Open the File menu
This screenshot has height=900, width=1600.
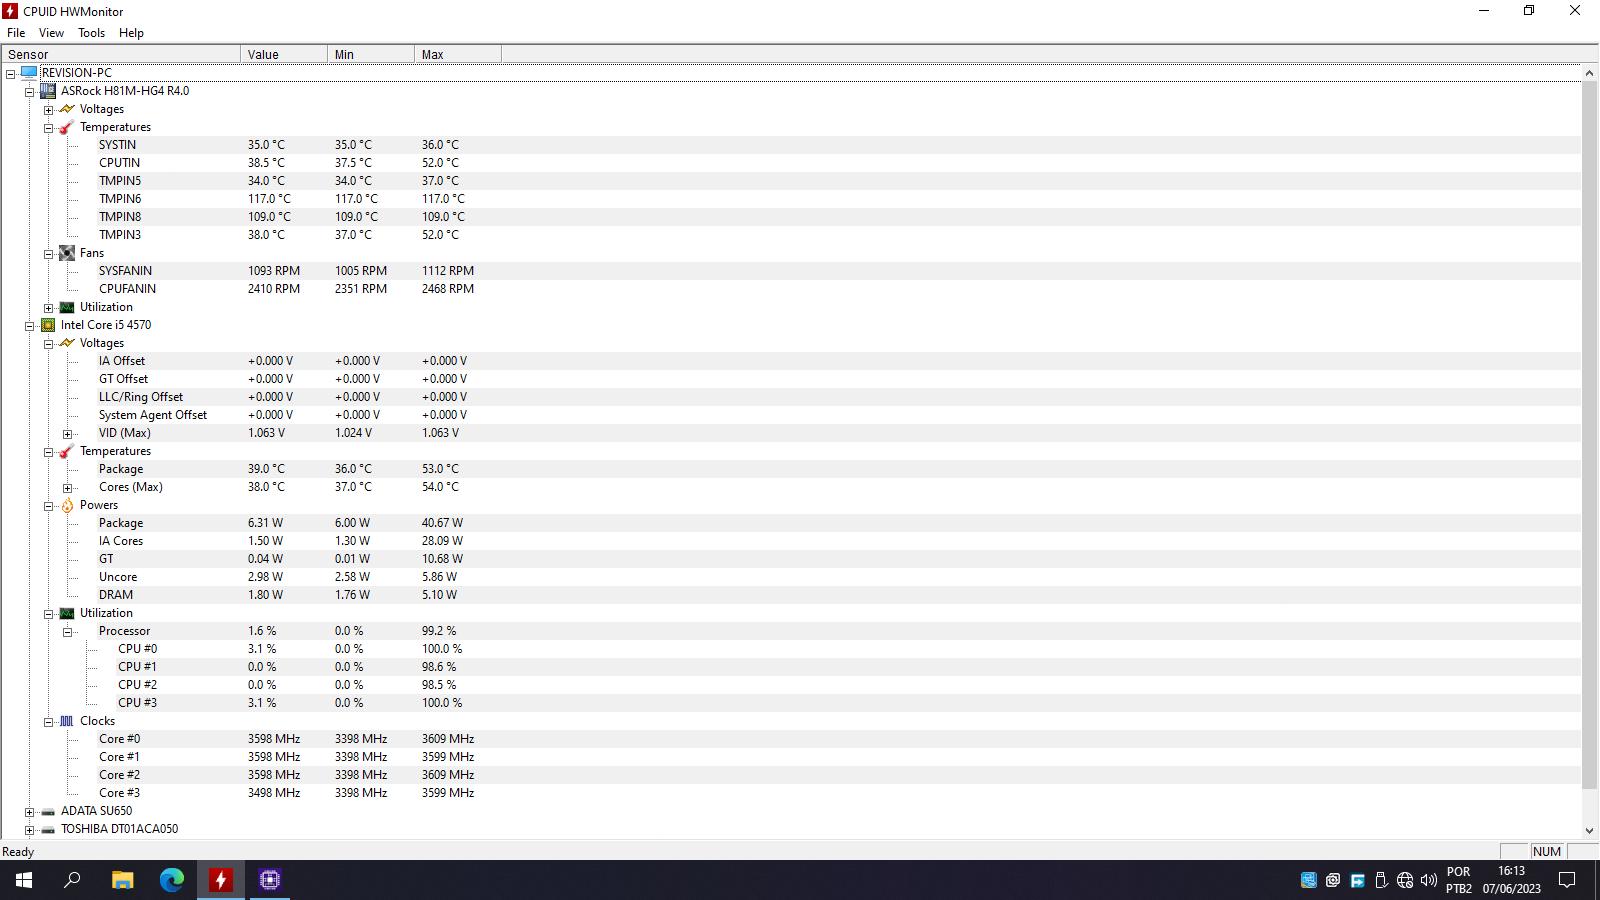pos(16,33)
